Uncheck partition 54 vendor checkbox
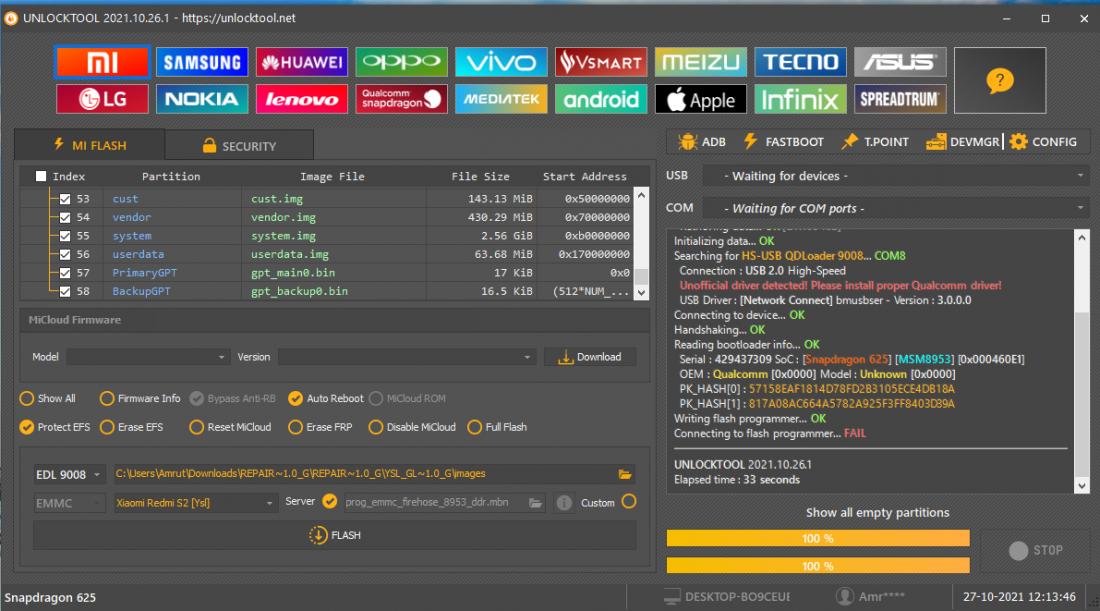 [x=65, y=217]
